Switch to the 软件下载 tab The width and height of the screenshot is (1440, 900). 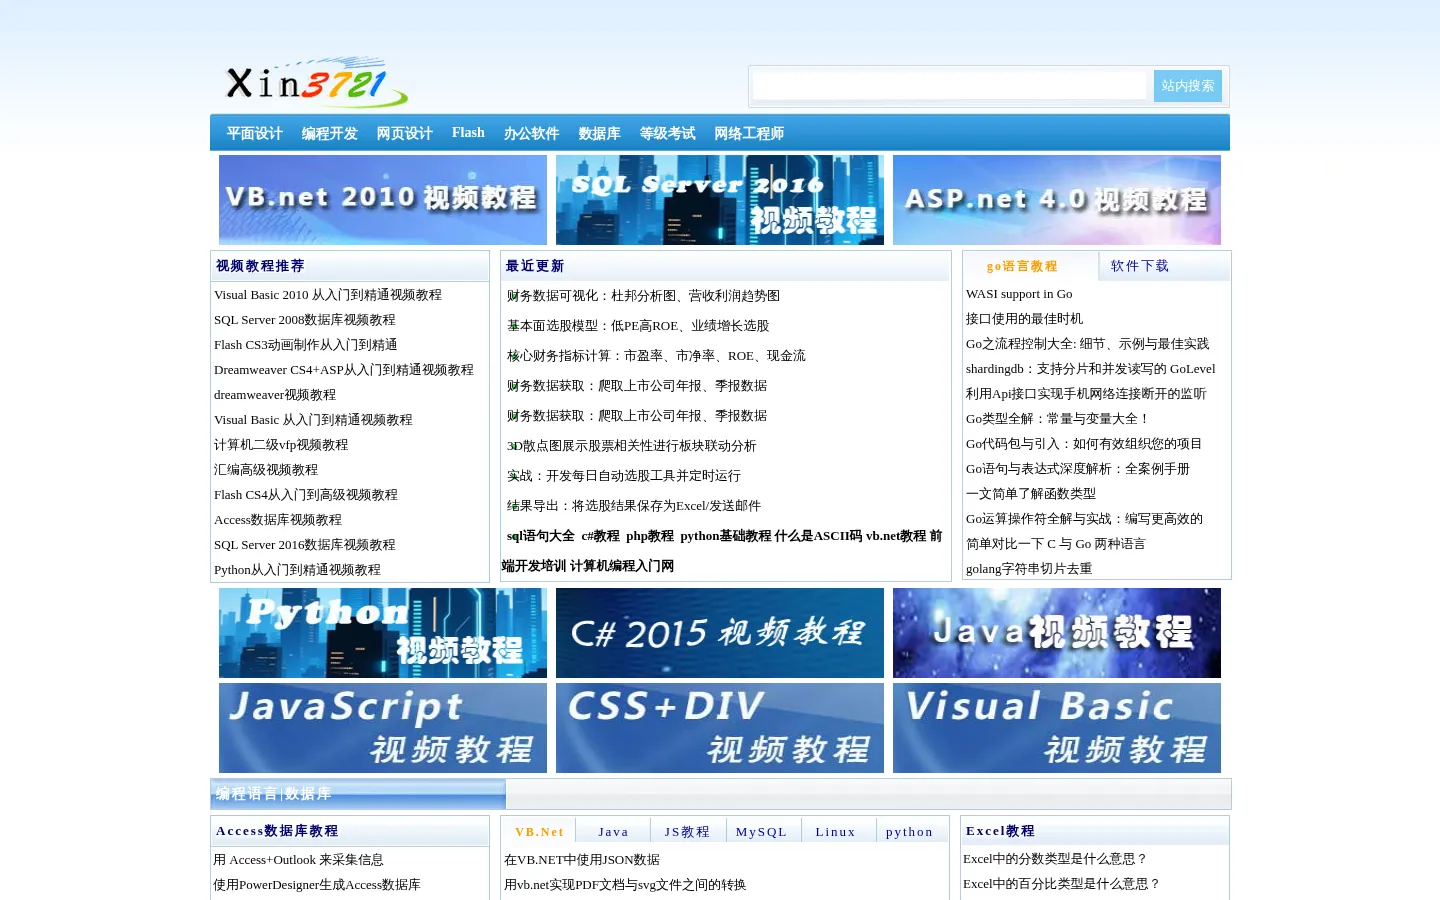(1140, 266)
